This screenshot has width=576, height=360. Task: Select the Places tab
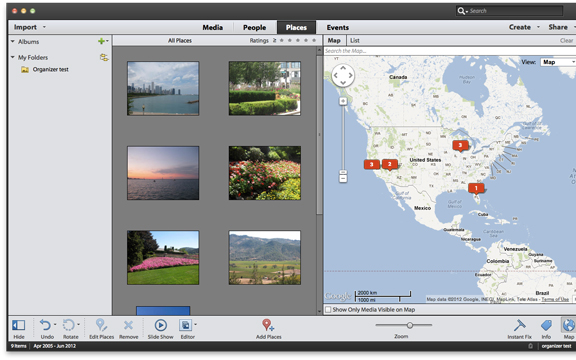[296, 28]
